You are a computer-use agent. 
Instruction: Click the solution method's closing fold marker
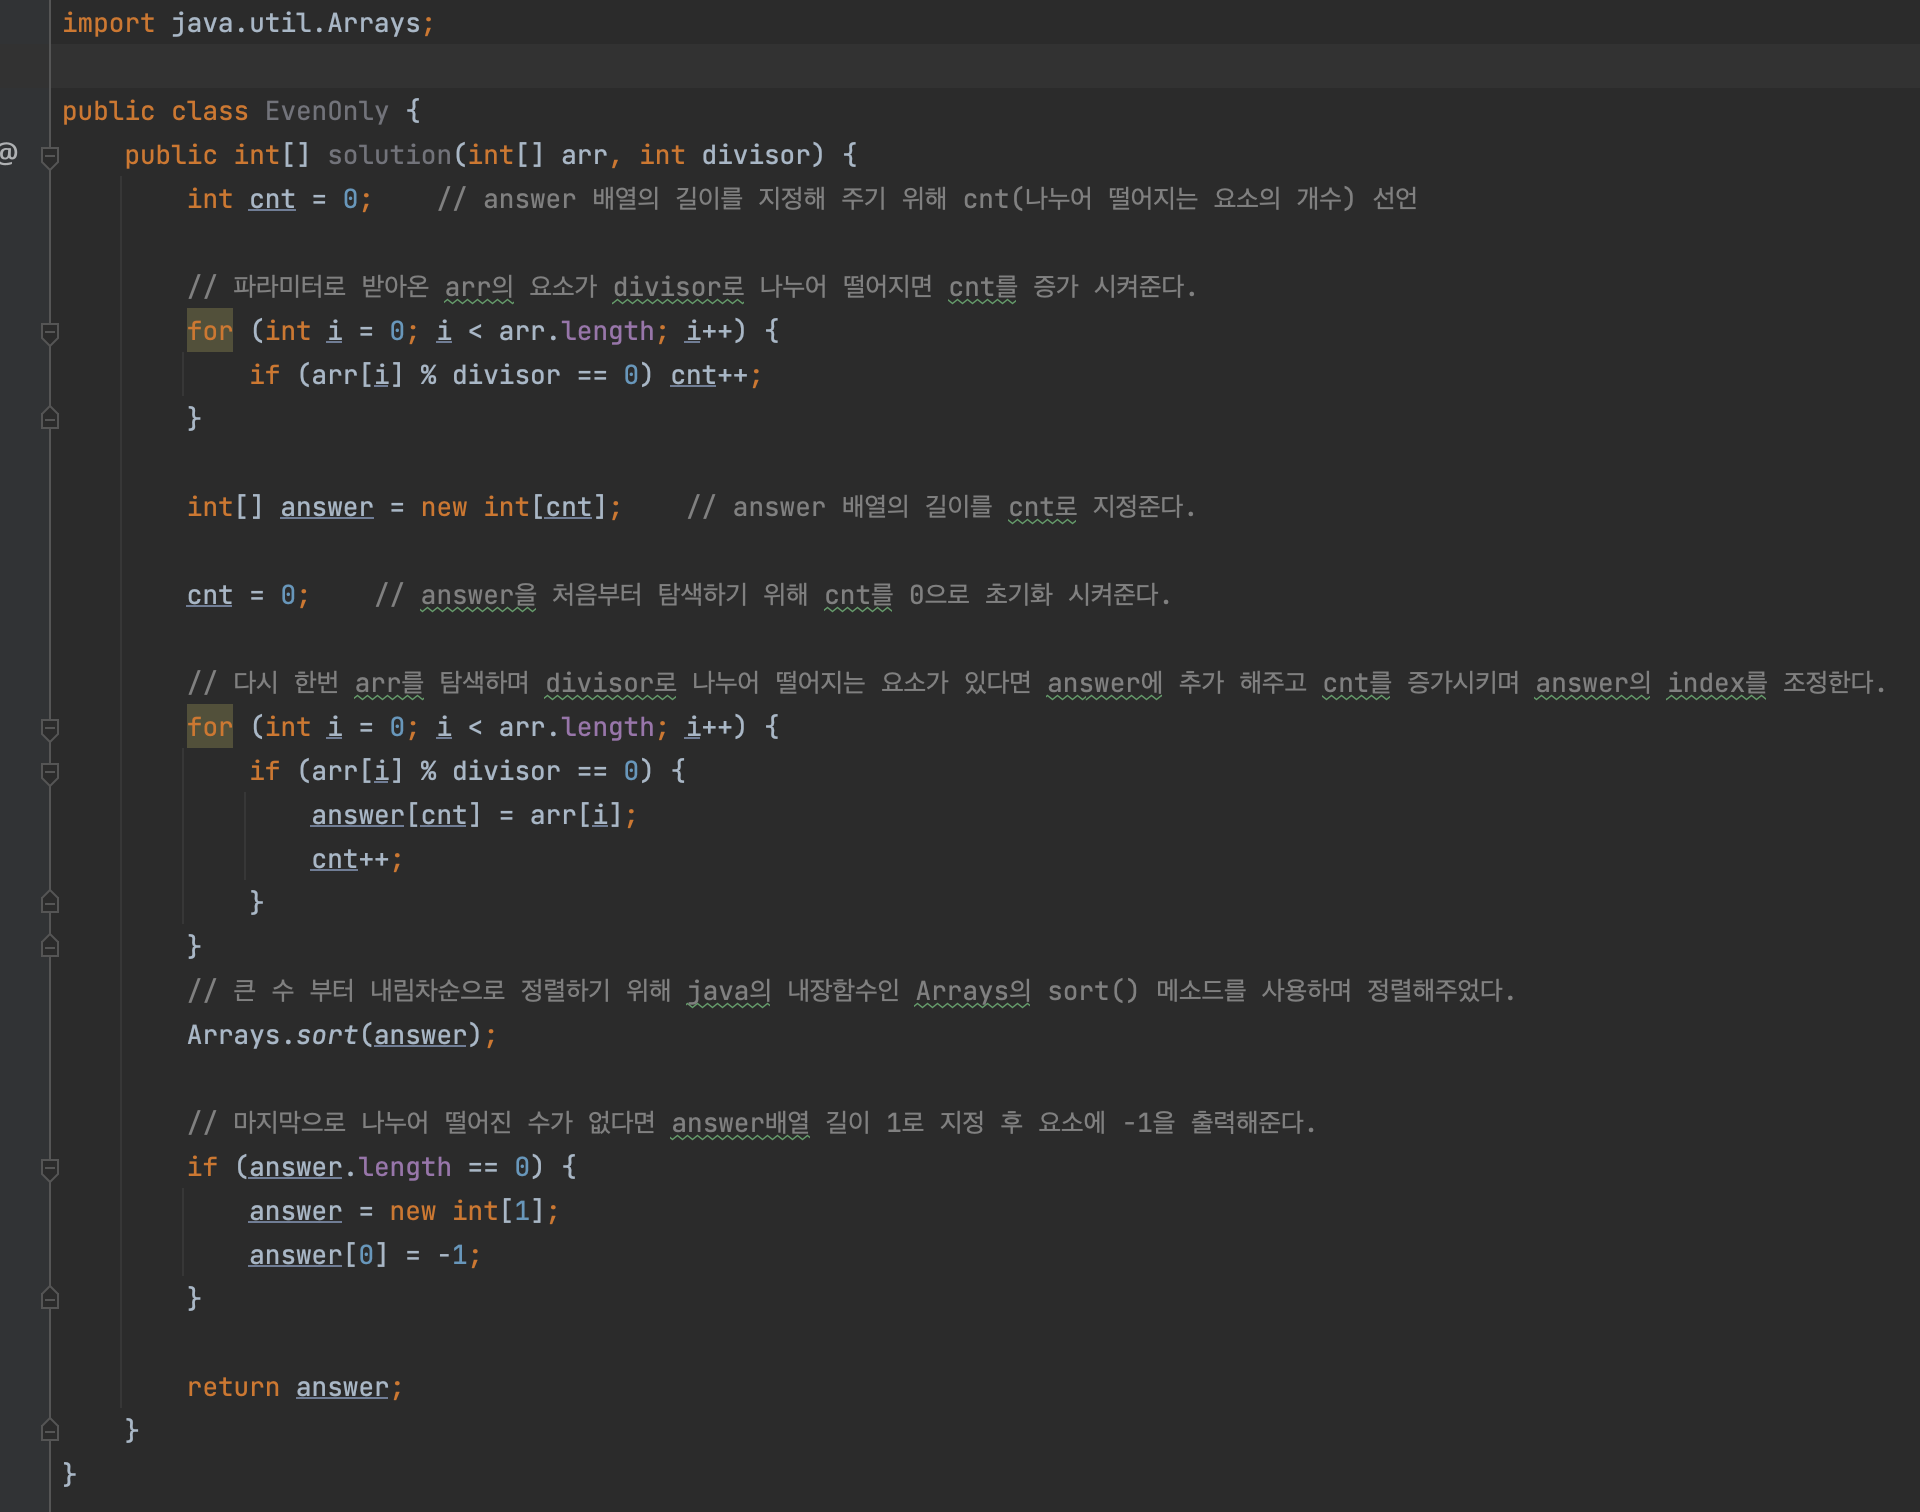[49, 1431]
